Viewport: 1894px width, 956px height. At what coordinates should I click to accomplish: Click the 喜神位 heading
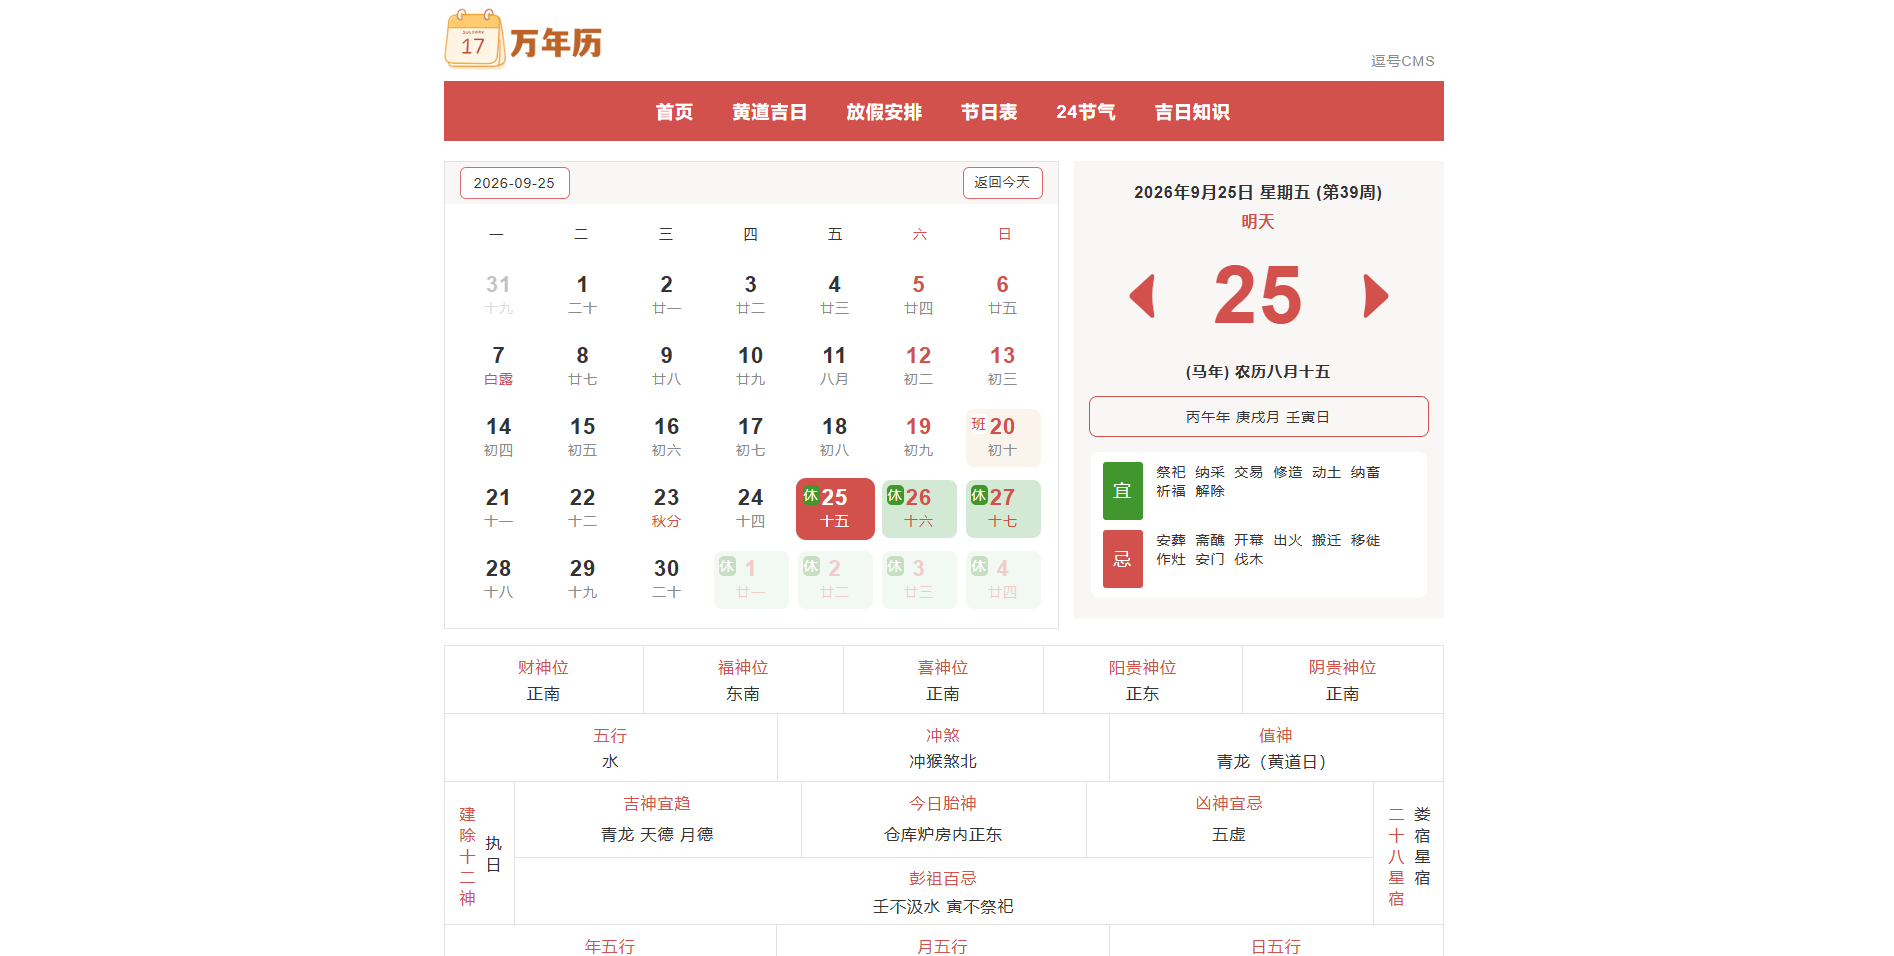tap(943, 667)
